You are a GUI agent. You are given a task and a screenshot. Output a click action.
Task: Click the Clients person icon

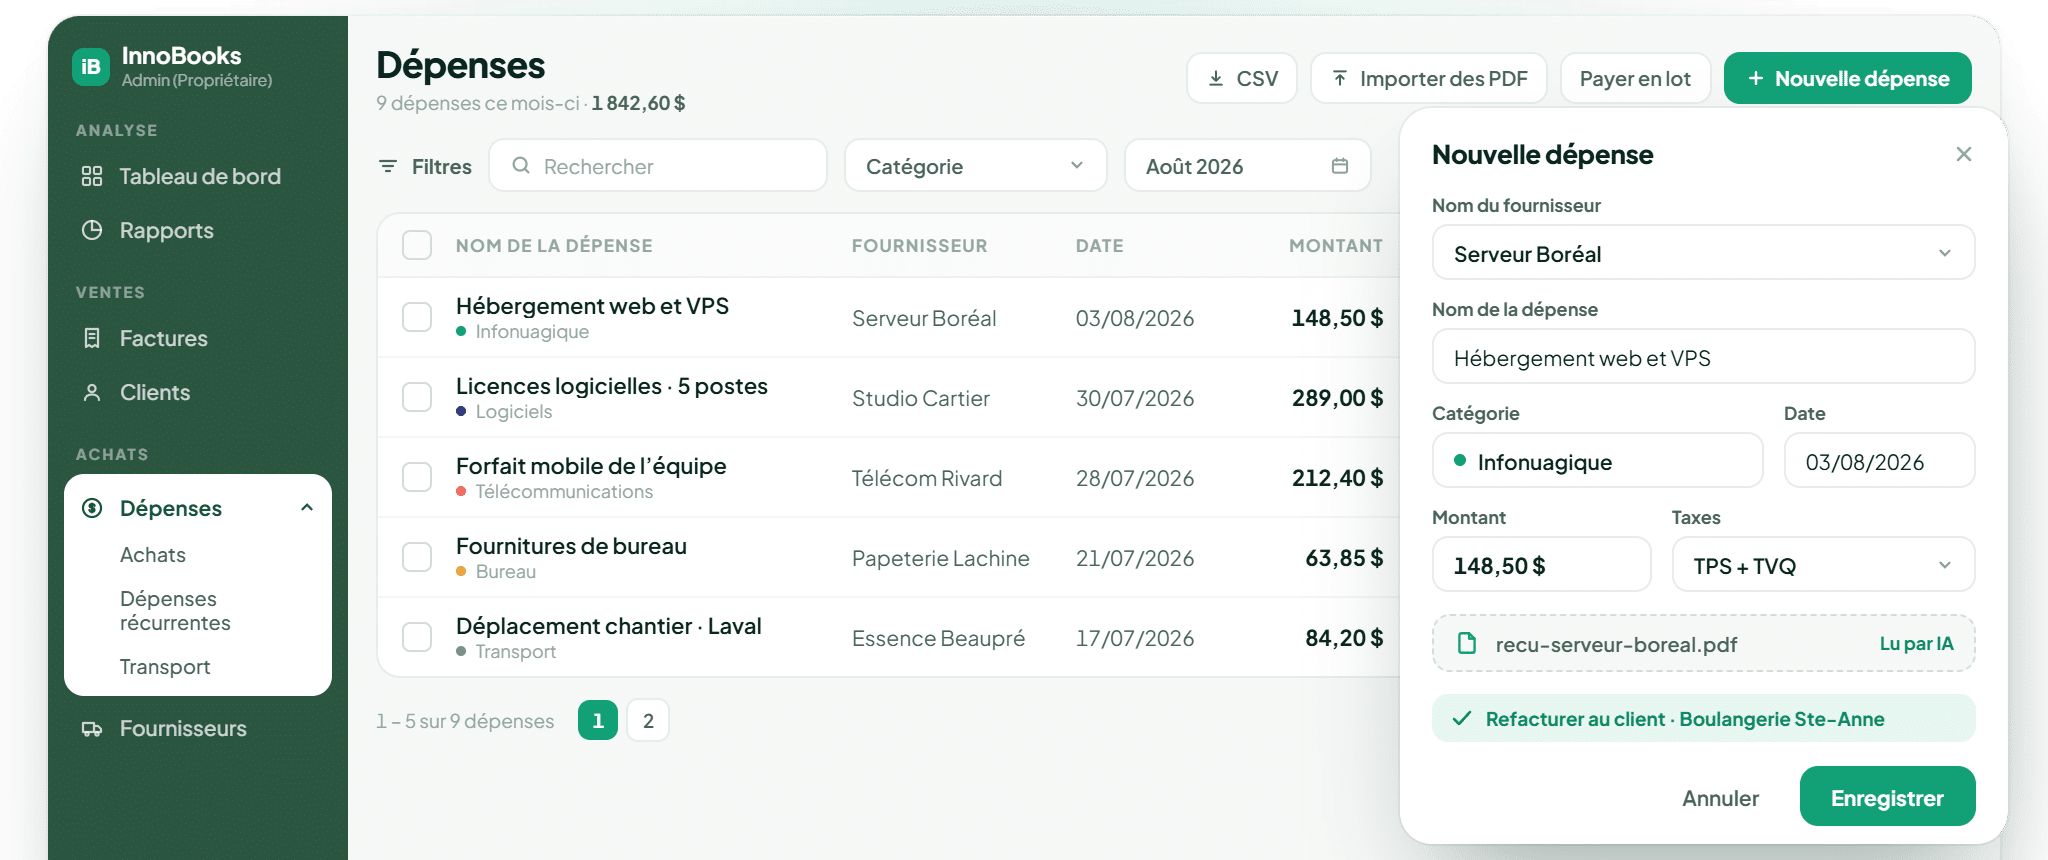92,392
